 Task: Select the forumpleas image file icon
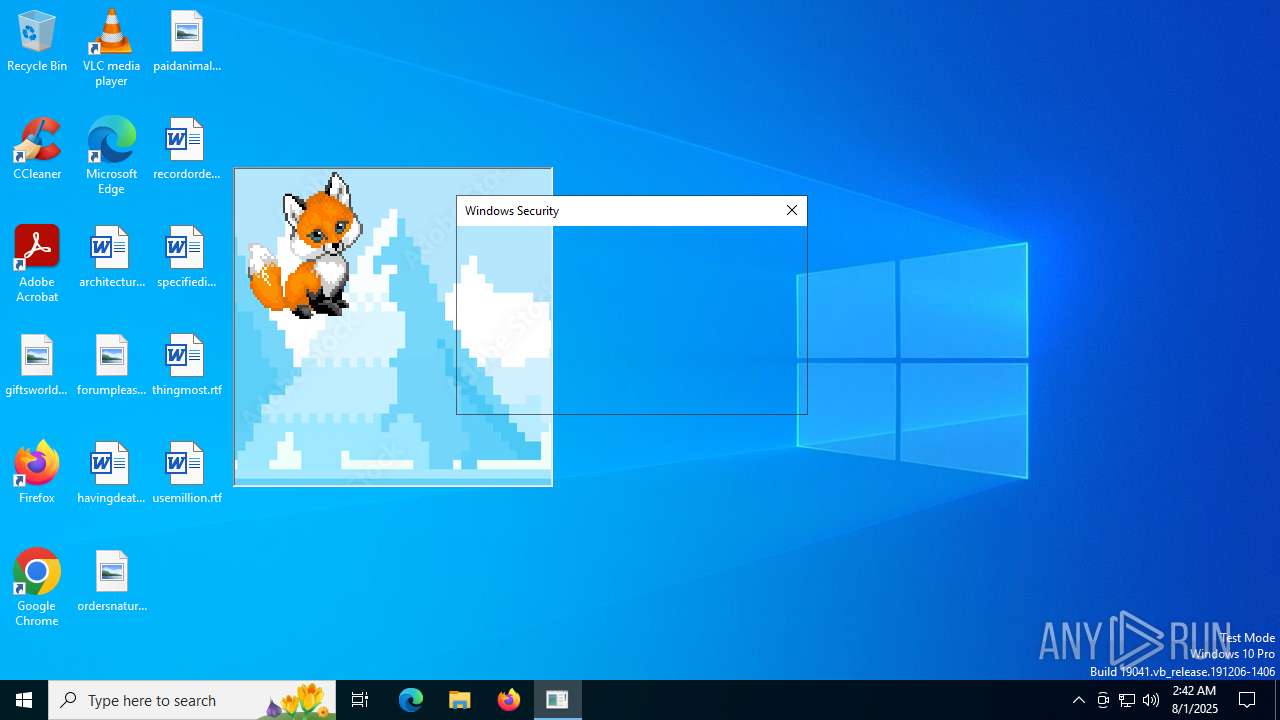click(x=111, y=365)
